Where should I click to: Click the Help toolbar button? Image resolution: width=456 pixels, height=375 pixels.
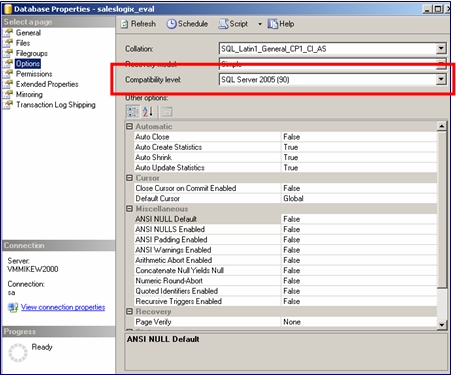point(281,24)
